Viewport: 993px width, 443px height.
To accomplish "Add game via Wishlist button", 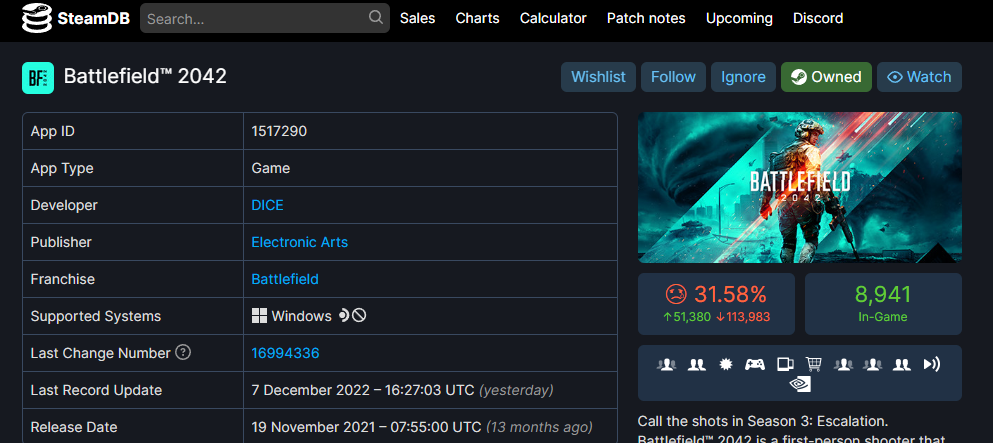I will point(598,77).
